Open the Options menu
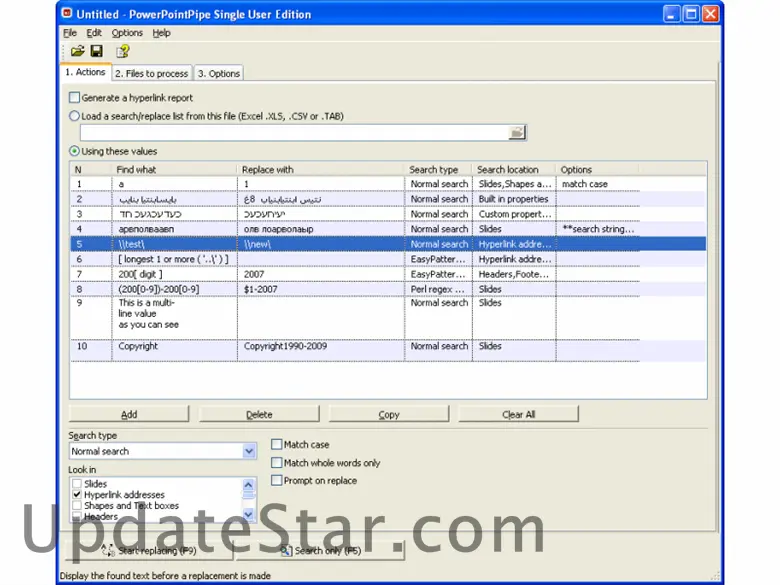The width and height of the screenshot is (780, 585). (127, 33)
